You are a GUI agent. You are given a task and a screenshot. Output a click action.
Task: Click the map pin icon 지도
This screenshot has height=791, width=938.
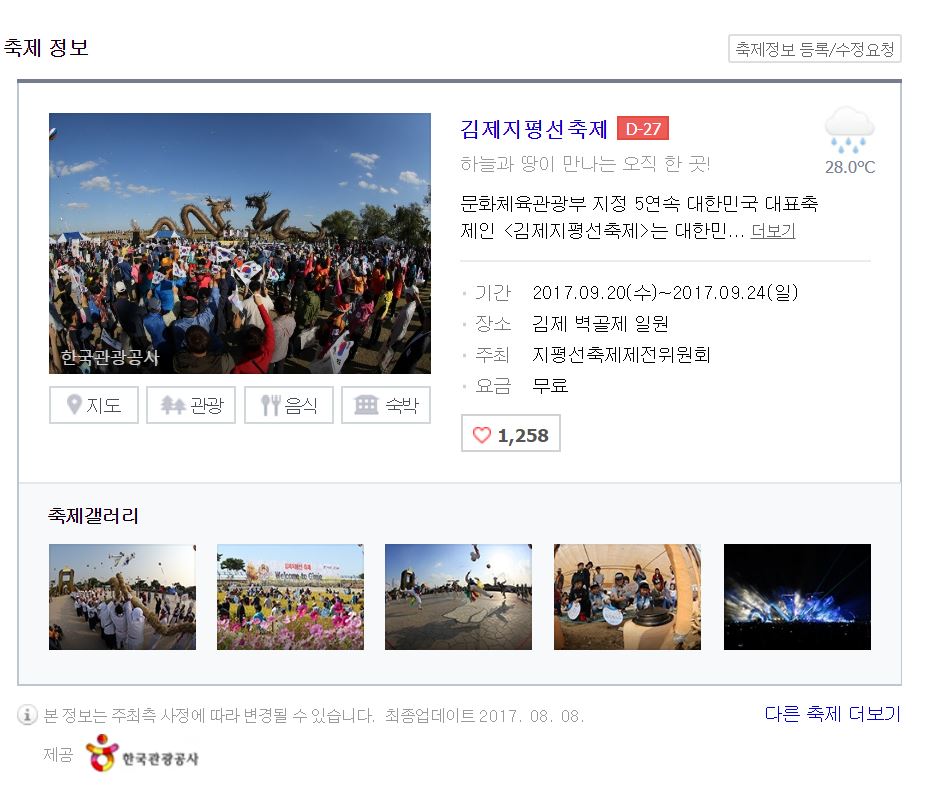pyautogui.click(x=74, y=405)
